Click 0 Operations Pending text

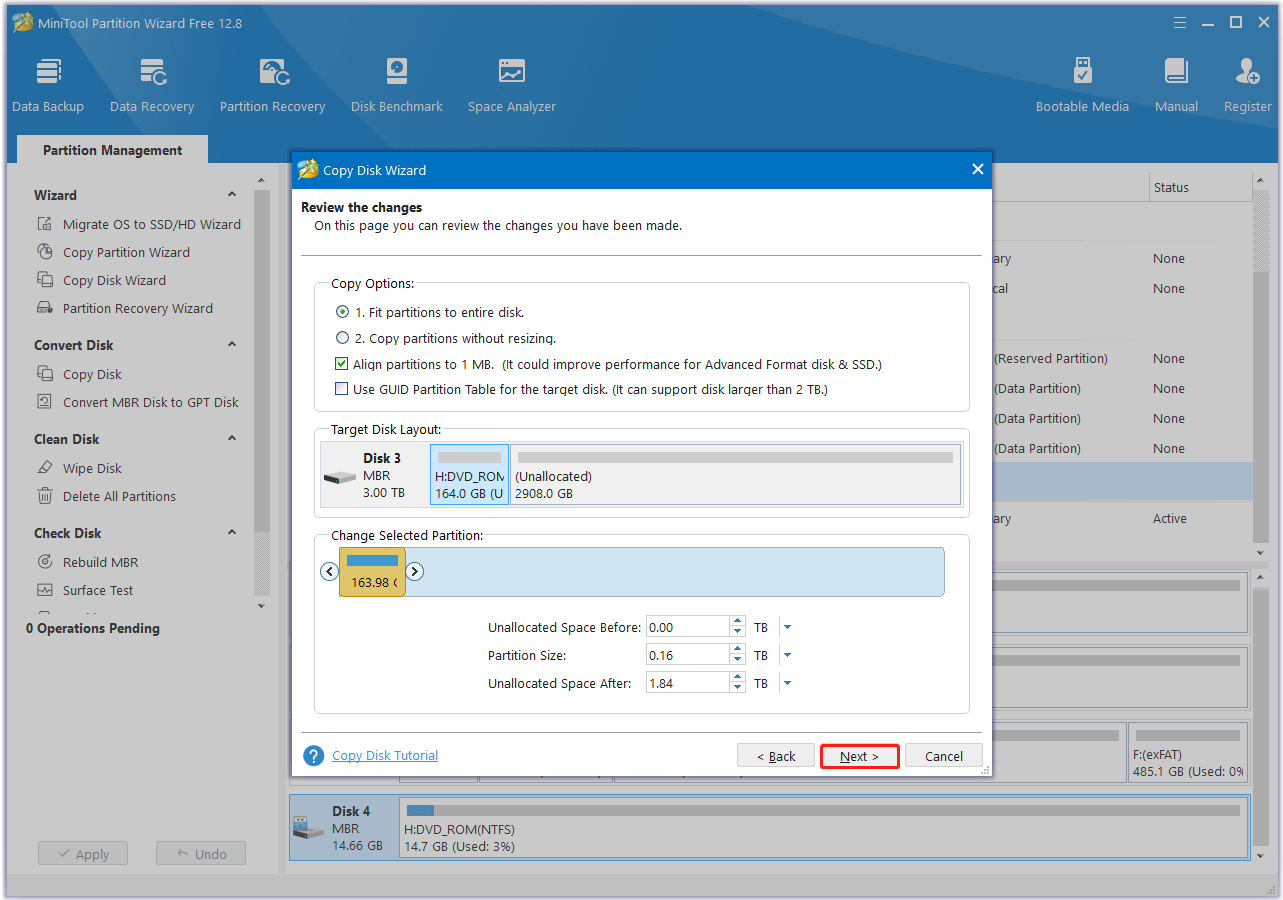(93, 628)
